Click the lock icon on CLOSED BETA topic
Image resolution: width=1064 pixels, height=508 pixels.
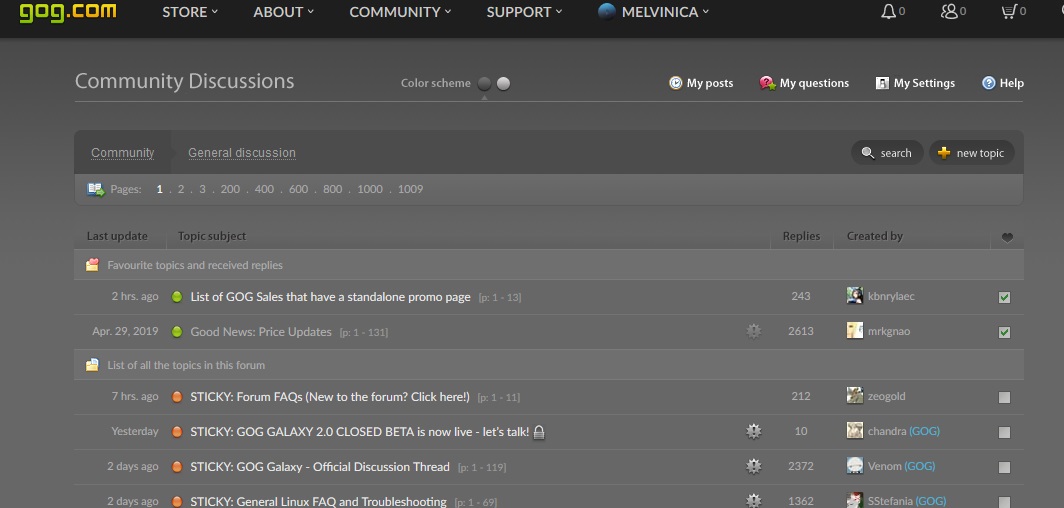[539, 431]
